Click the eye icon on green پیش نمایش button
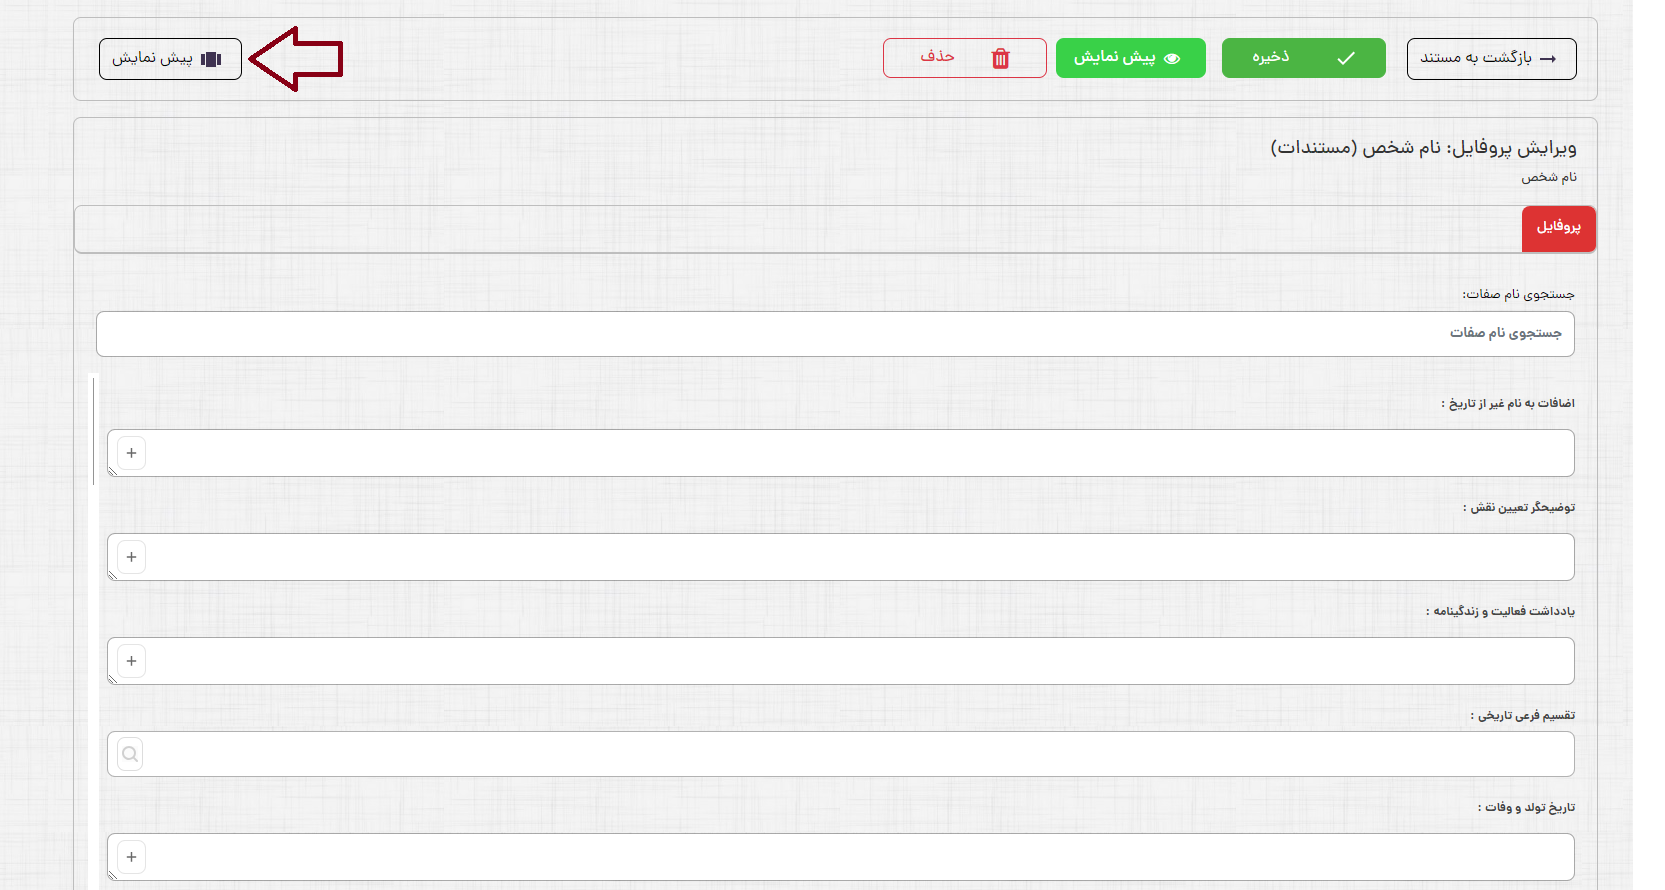The image size is (1665, 890). 1173,59
